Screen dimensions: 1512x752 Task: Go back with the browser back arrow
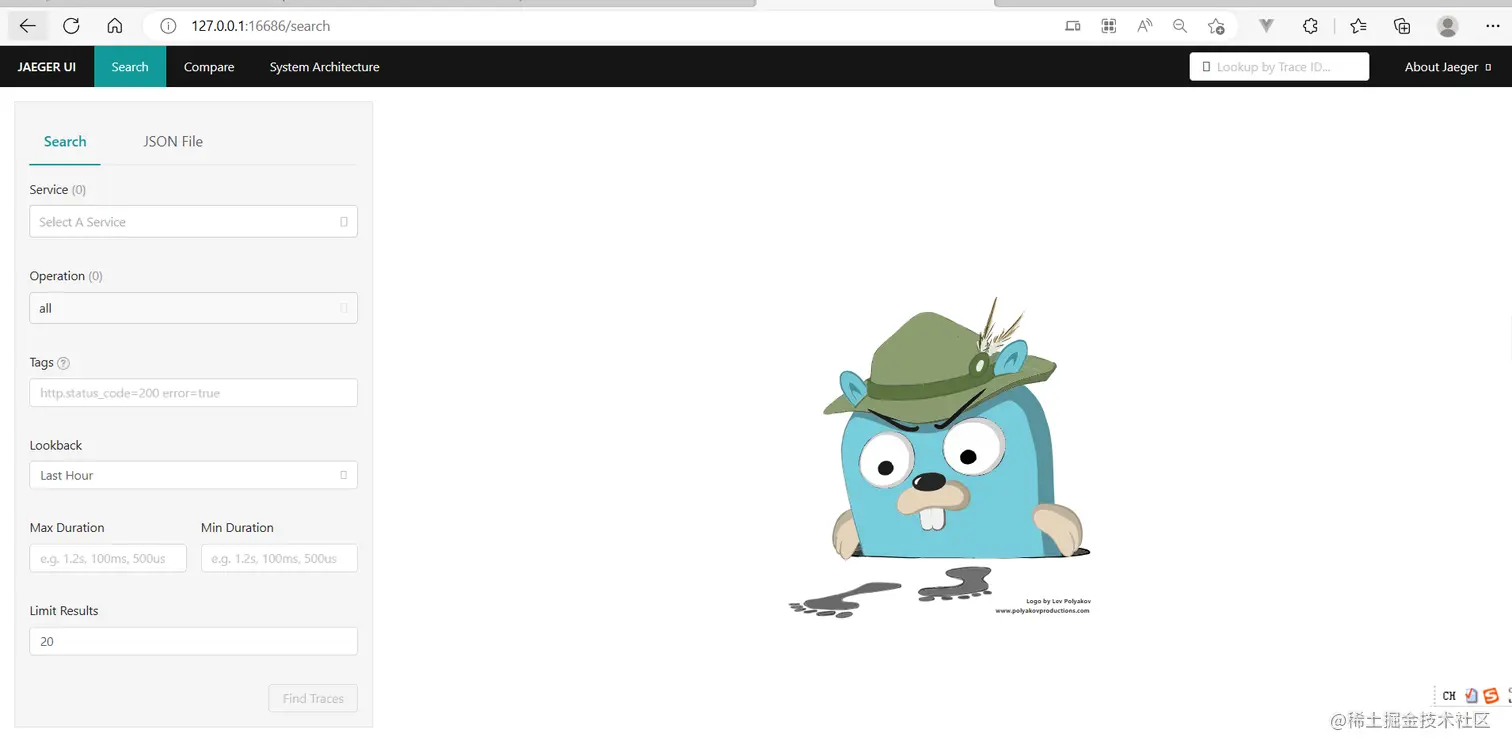coord(27,26)
